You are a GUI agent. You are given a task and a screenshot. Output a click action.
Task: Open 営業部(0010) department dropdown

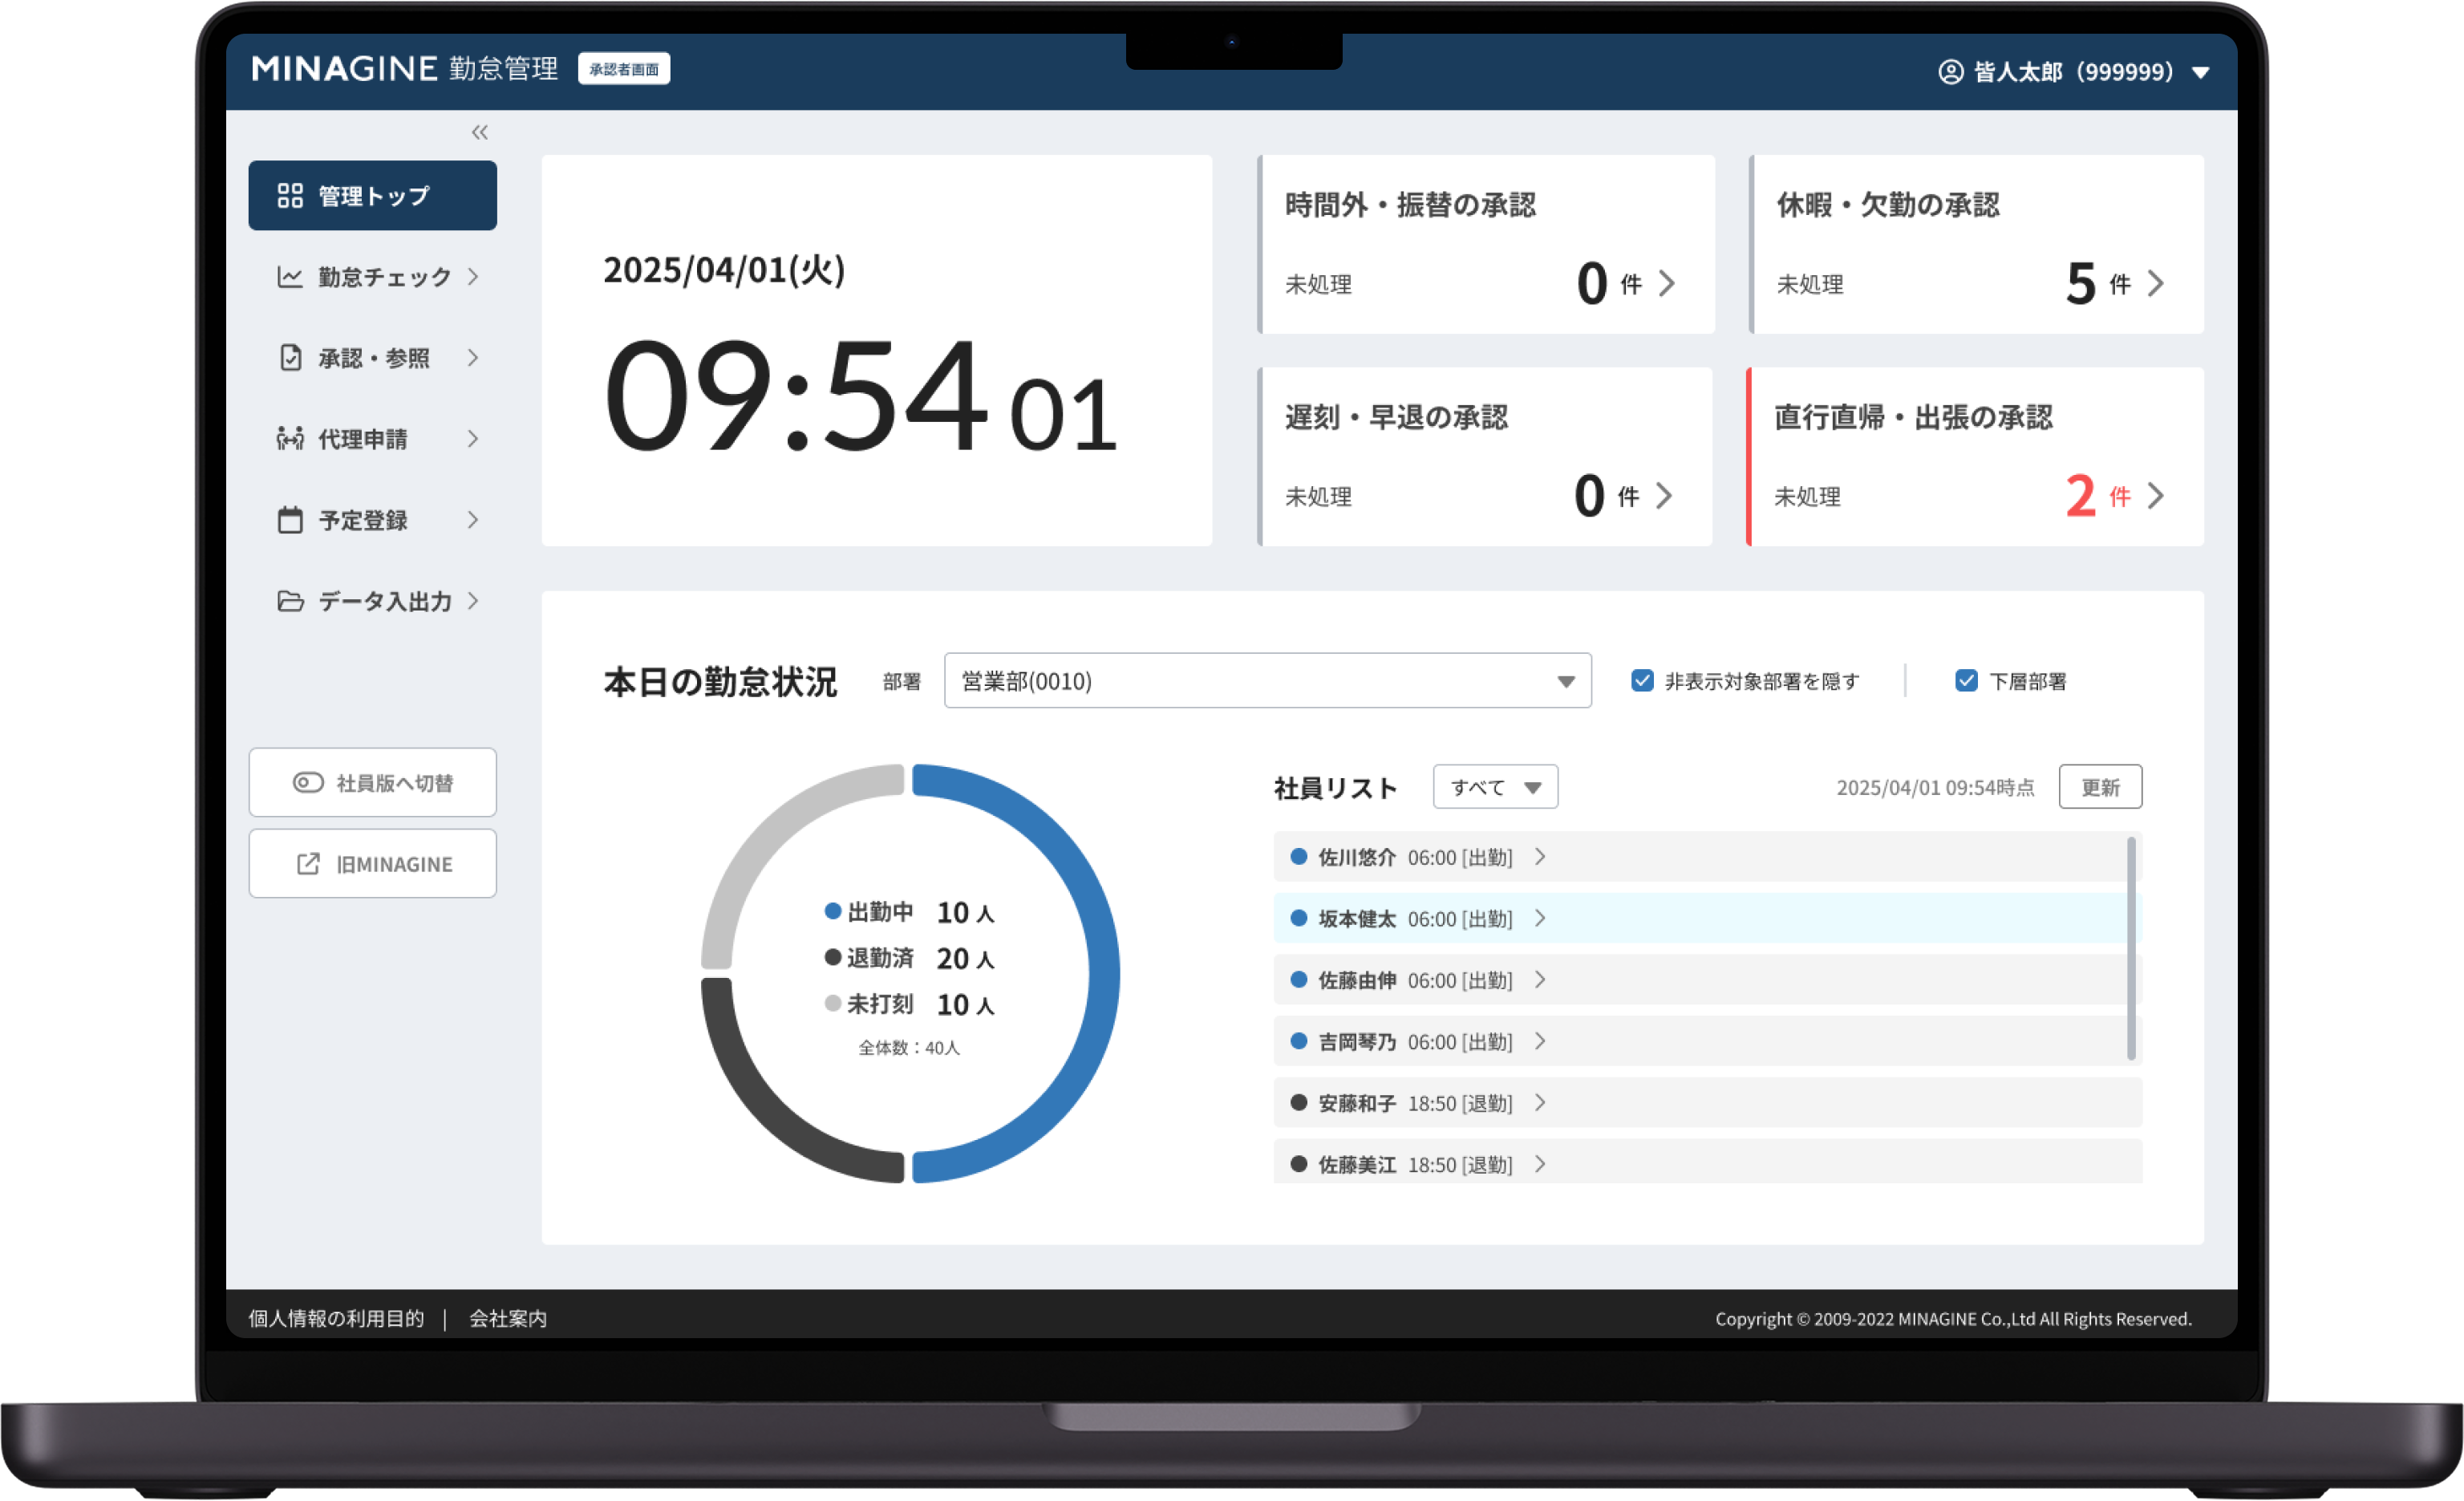(x=1267, y=681)
